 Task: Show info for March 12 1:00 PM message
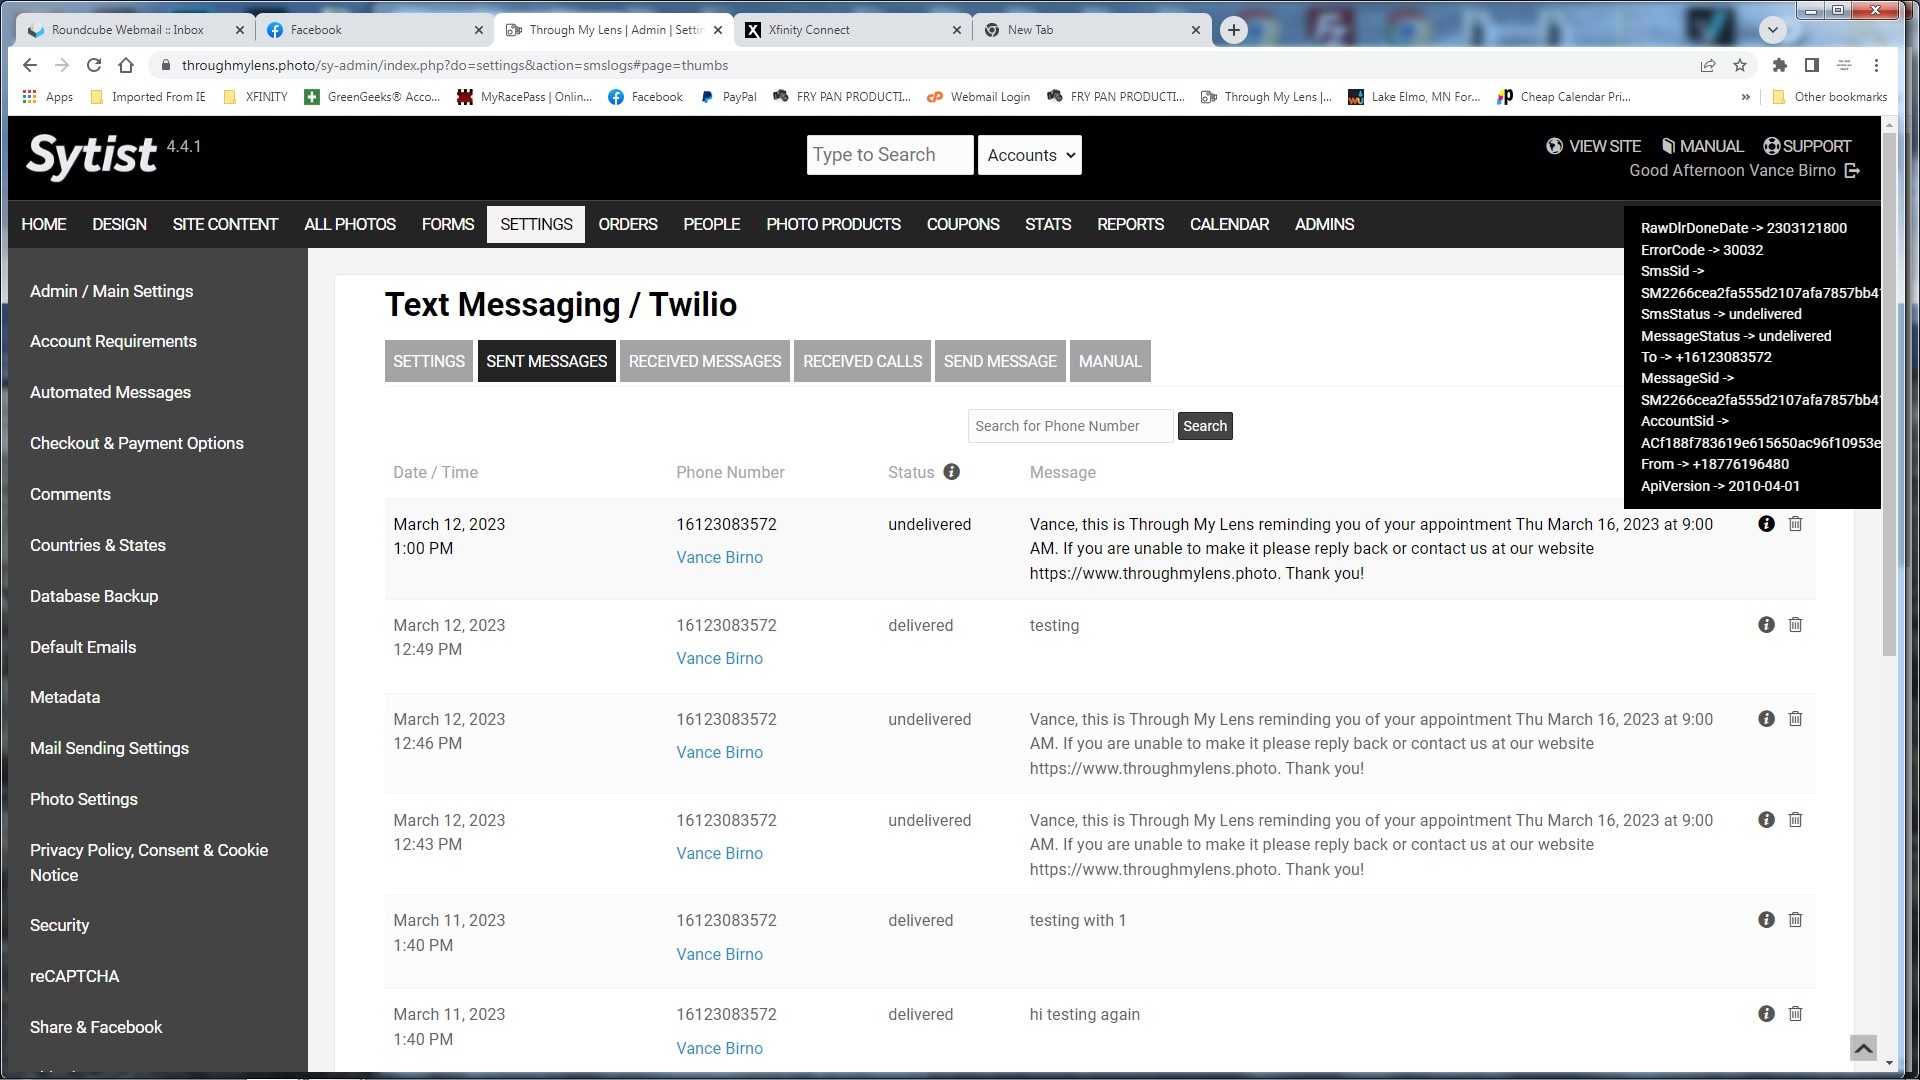point(1766,524)
